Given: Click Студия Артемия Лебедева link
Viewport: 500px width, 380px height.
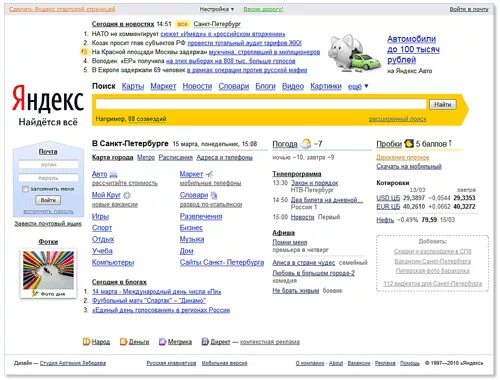Looking at the screenshot, I should tap(73, 363).
